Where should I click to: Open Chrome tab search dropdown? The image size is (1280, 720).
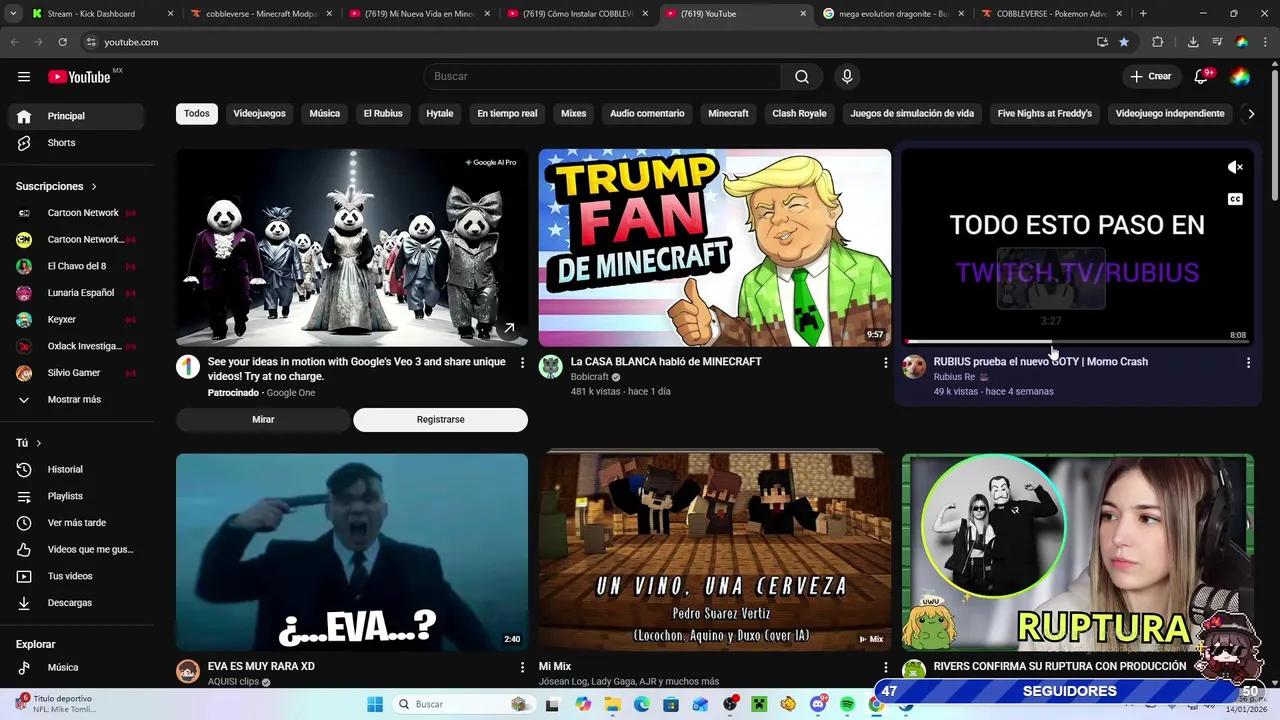14,14
